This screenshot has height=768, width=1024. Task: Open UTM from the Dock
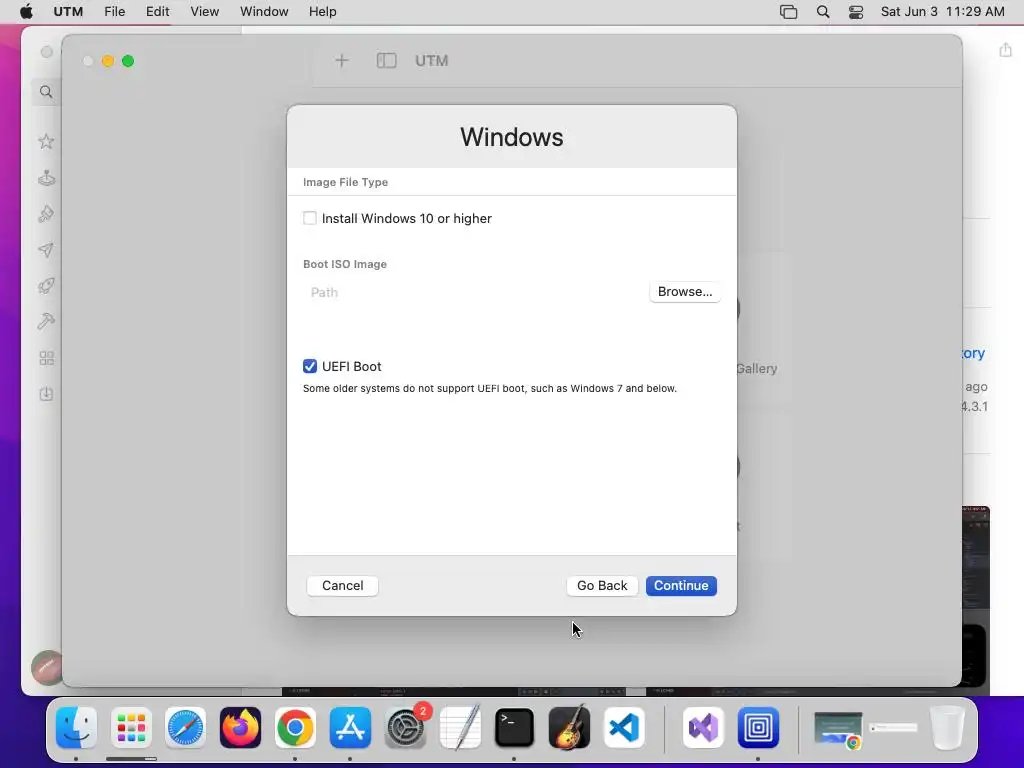coord(758,728)
